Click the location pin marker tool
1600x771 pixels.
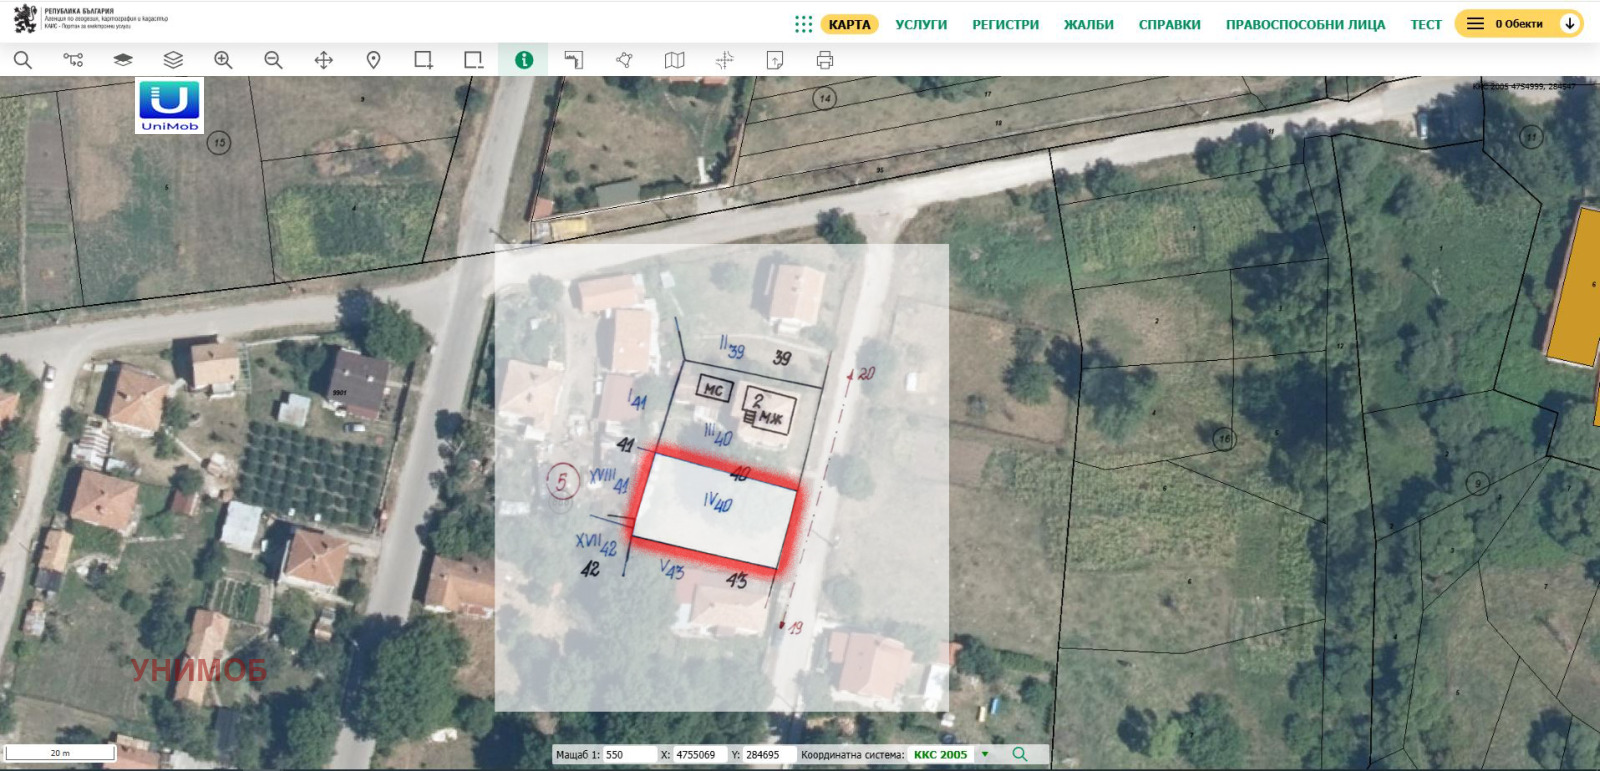(373, 60)
